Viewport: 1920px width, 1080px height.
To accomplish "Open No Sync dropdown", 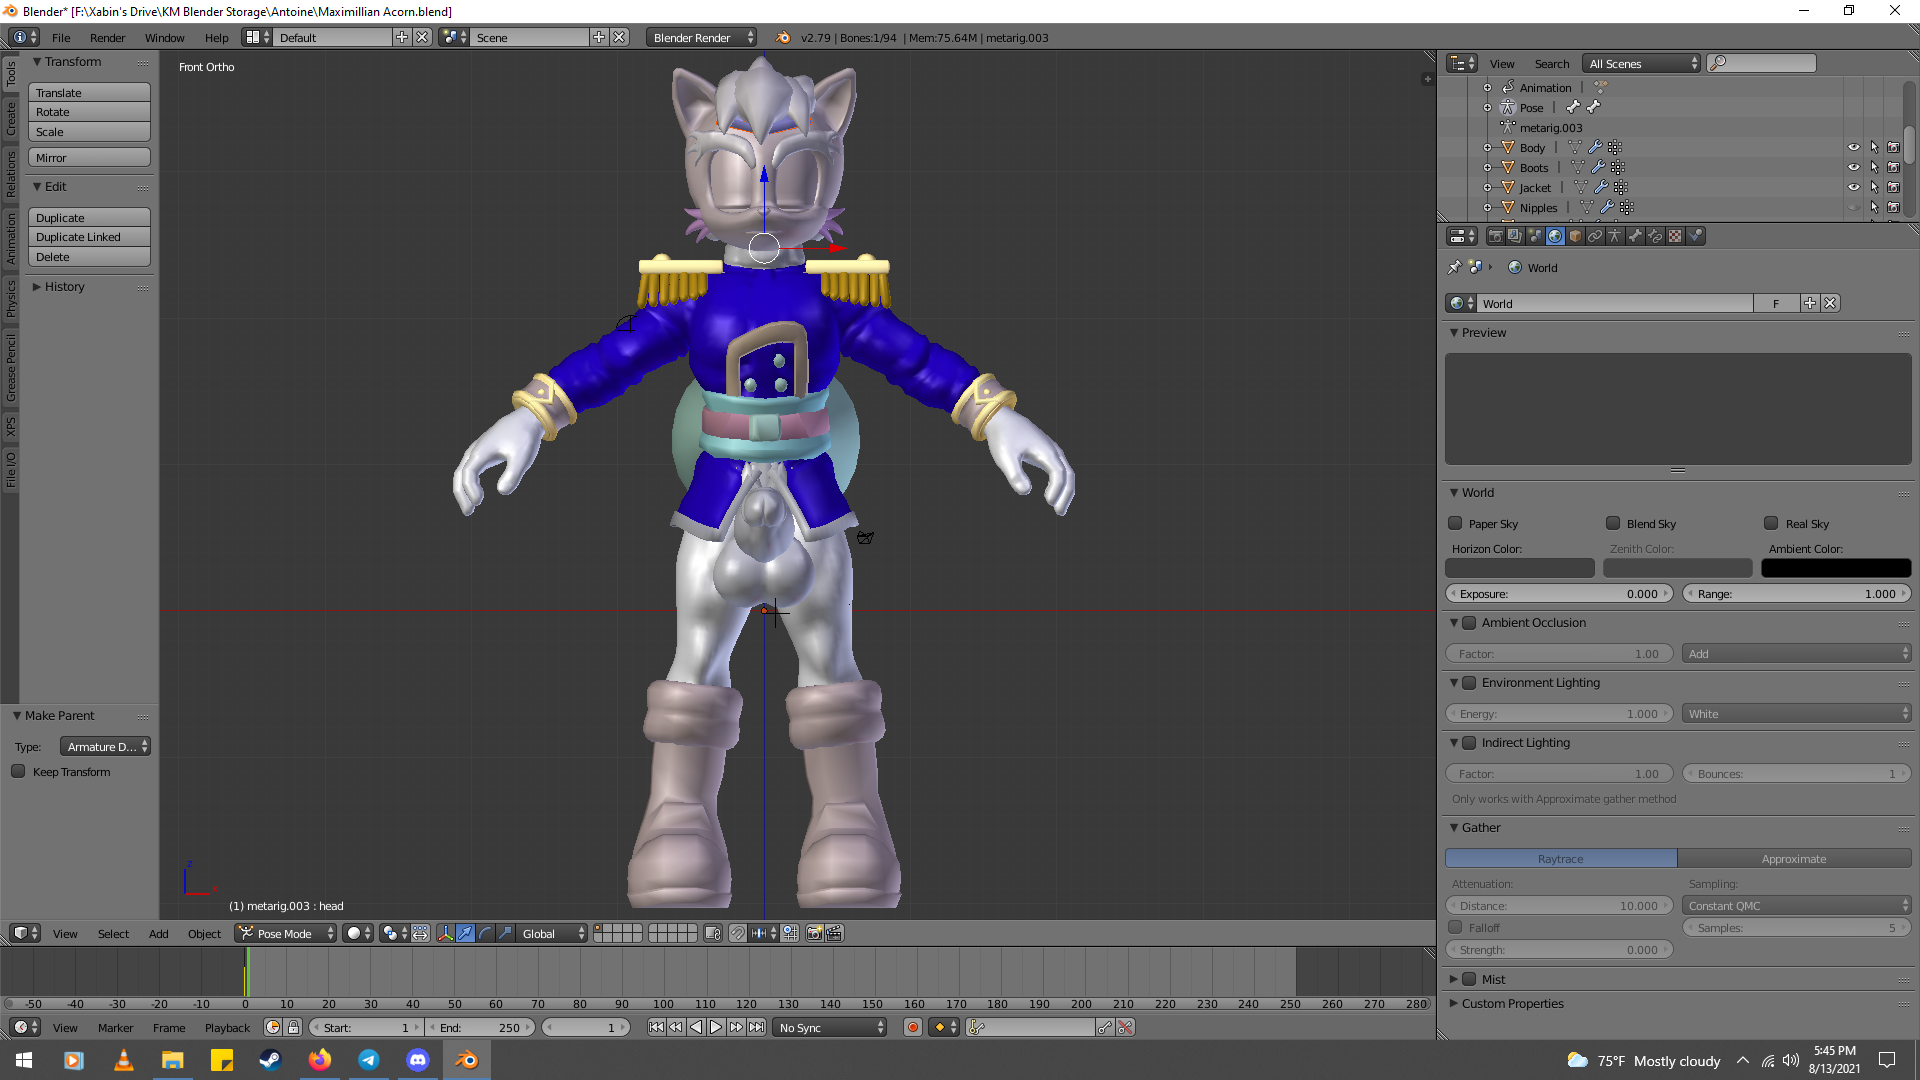I will click(x=829, y=1027).
